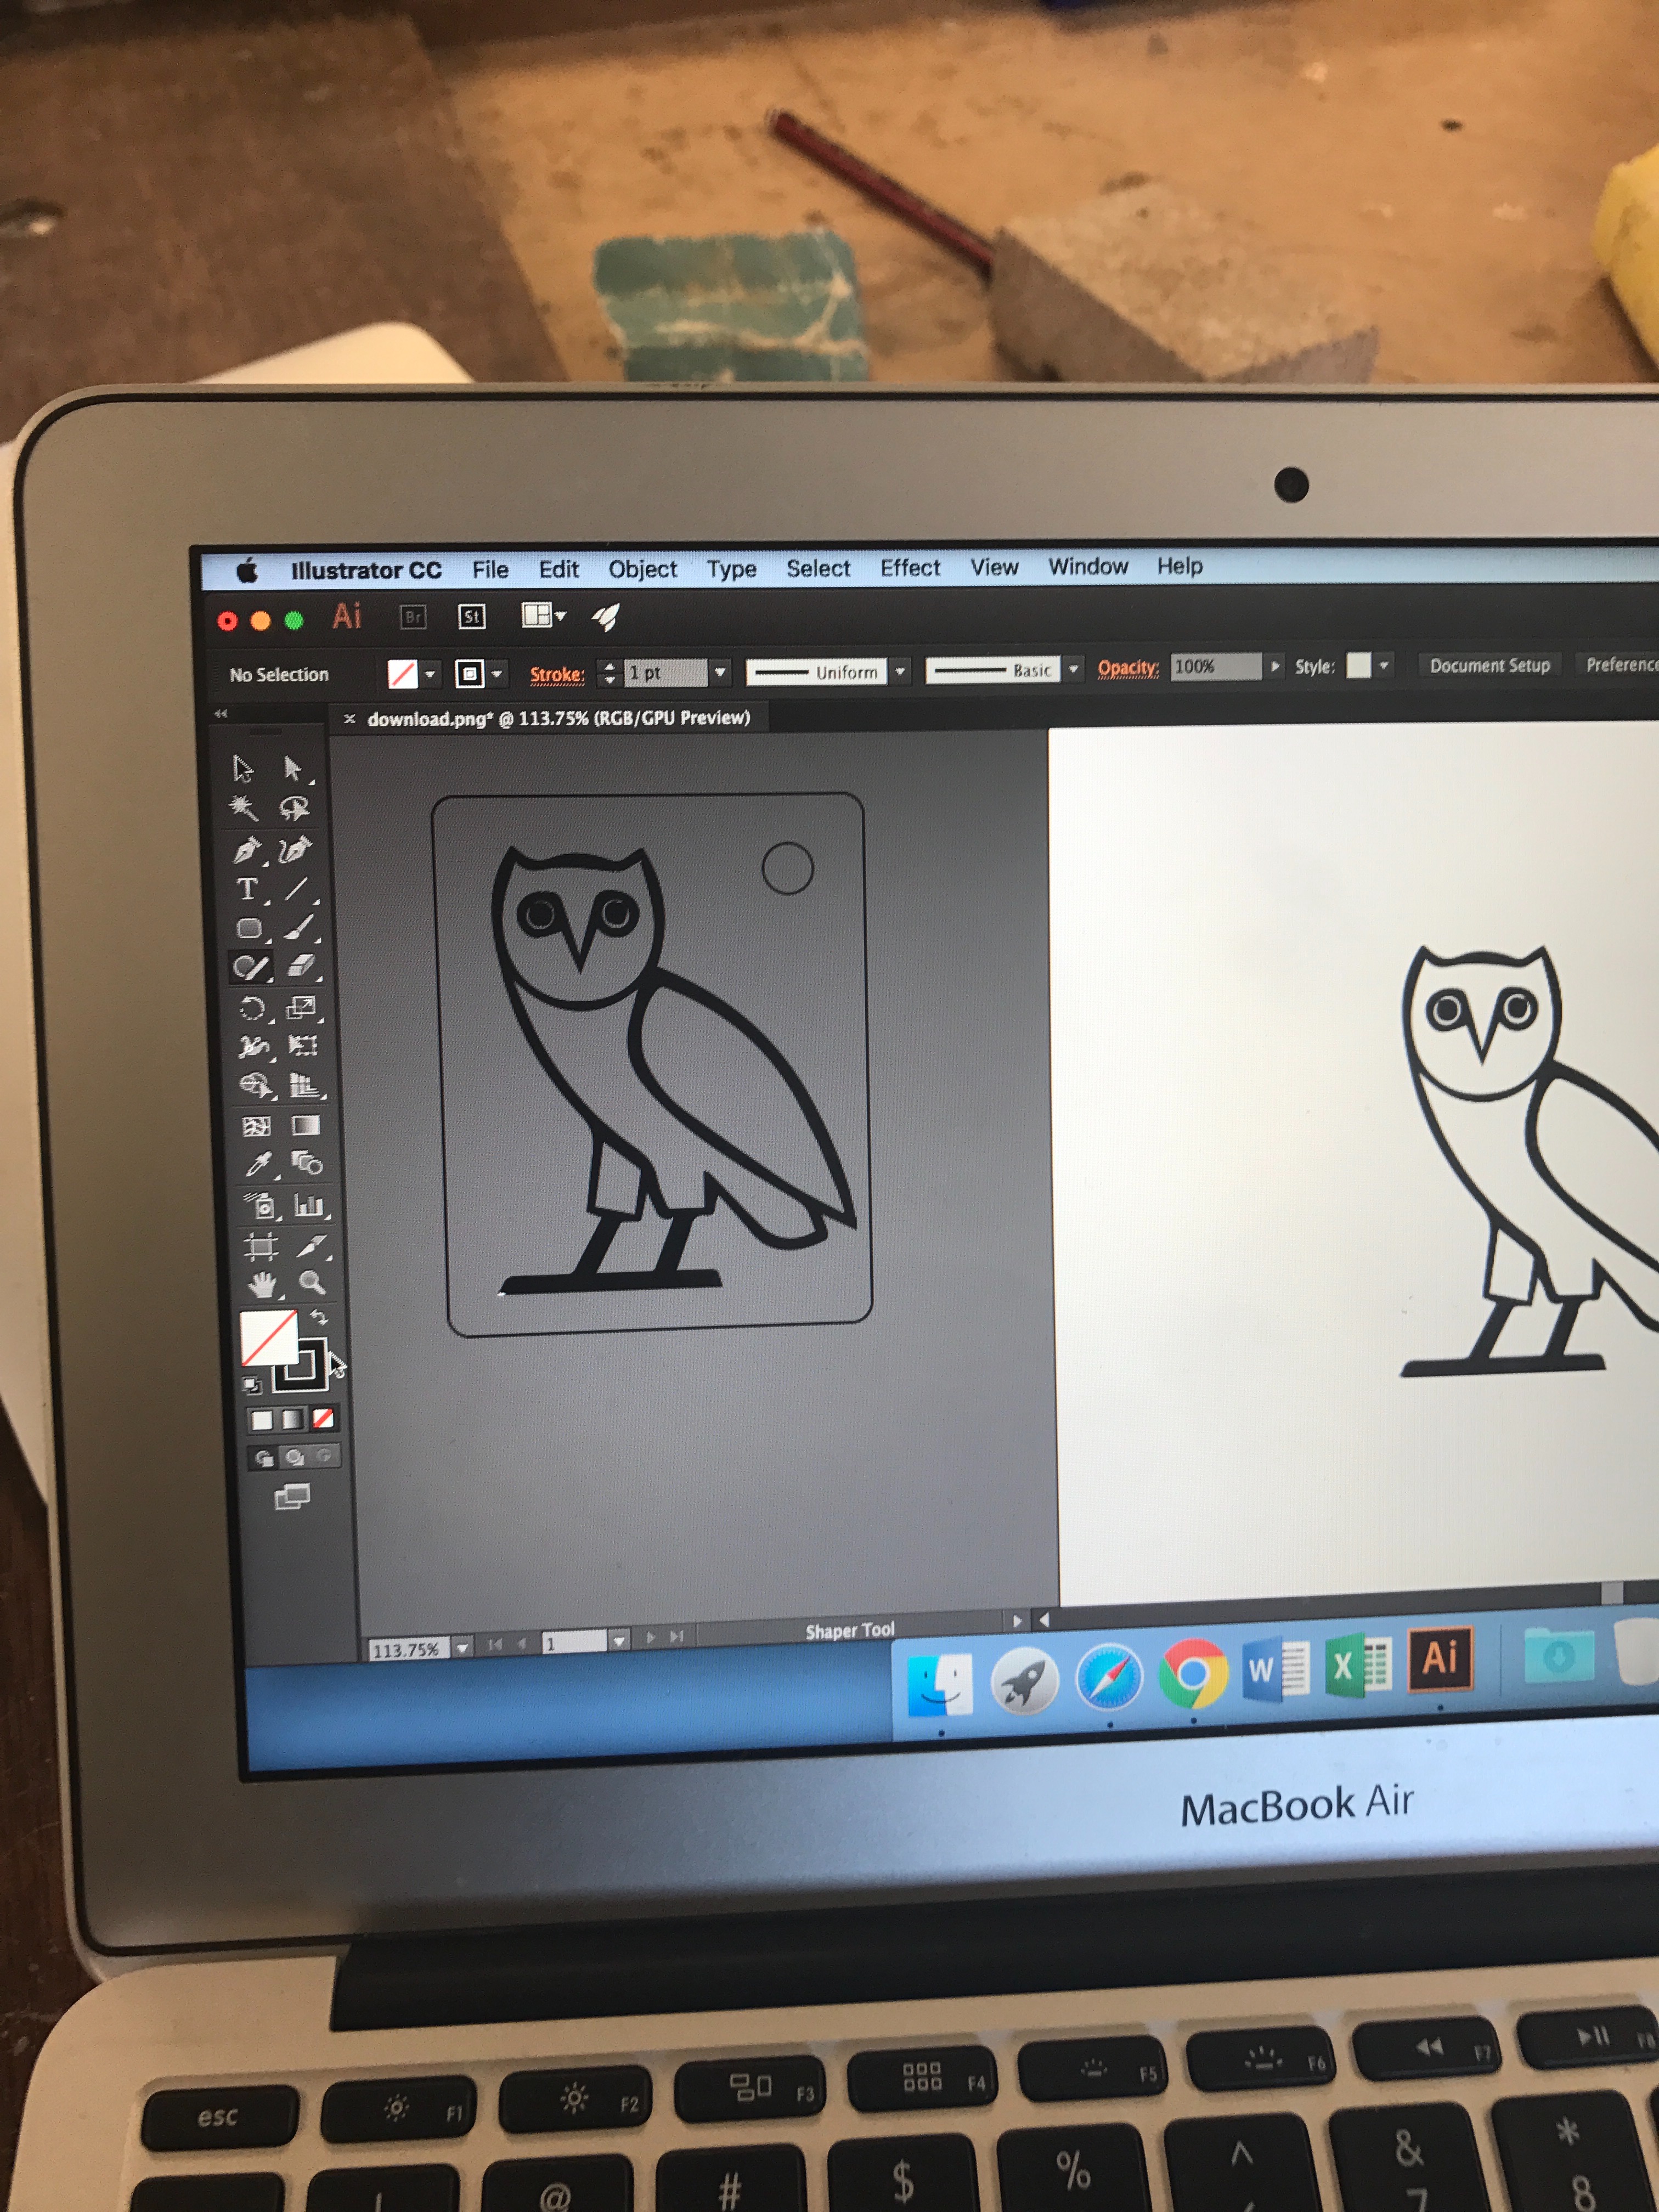Select the Curvature tool
The height and width of the screenshot is (2212, 1659).
tap(295, 849)
